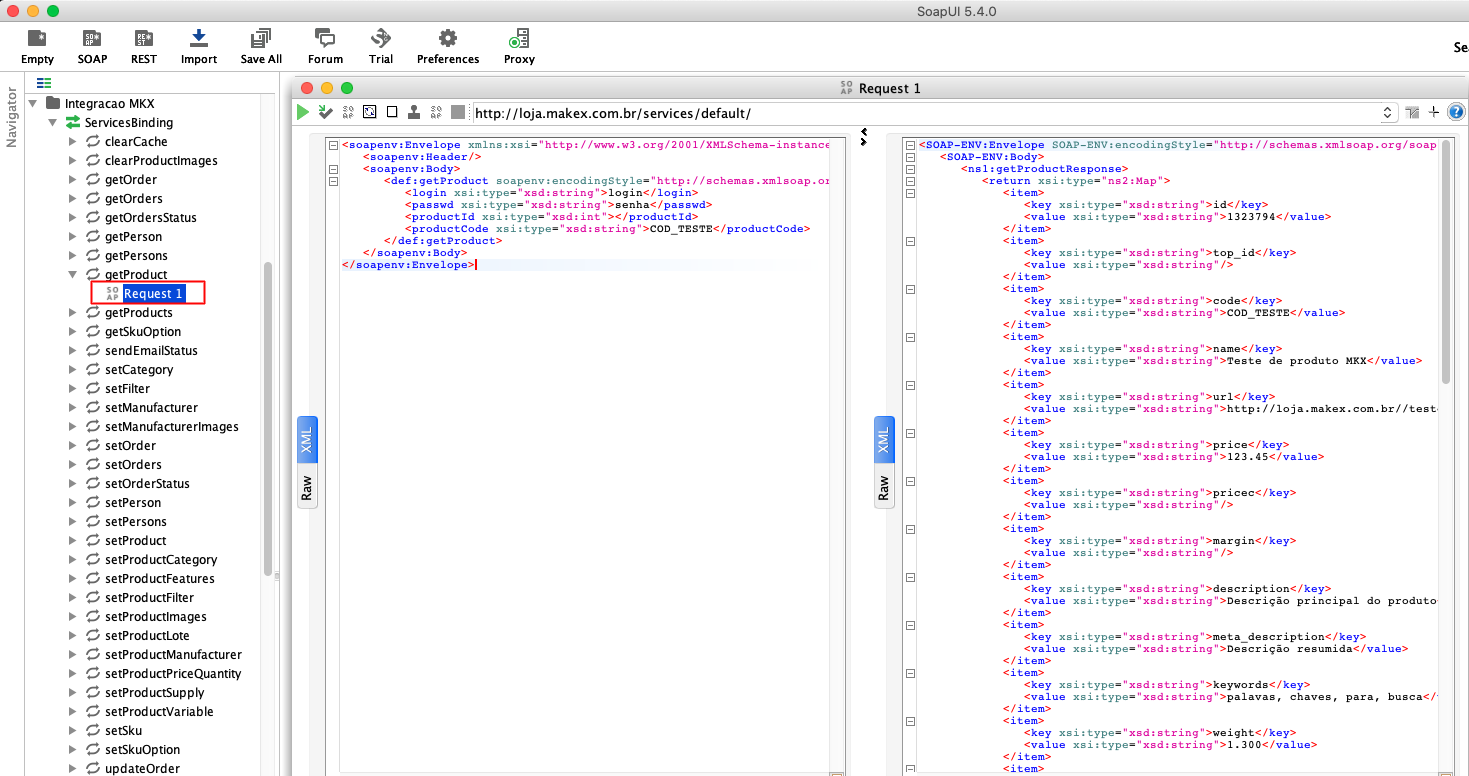The width and height of the screenshot is (1469, 776).
Task: Collapse the soapenv:Envelope node in request
Action: pos(333,145)
